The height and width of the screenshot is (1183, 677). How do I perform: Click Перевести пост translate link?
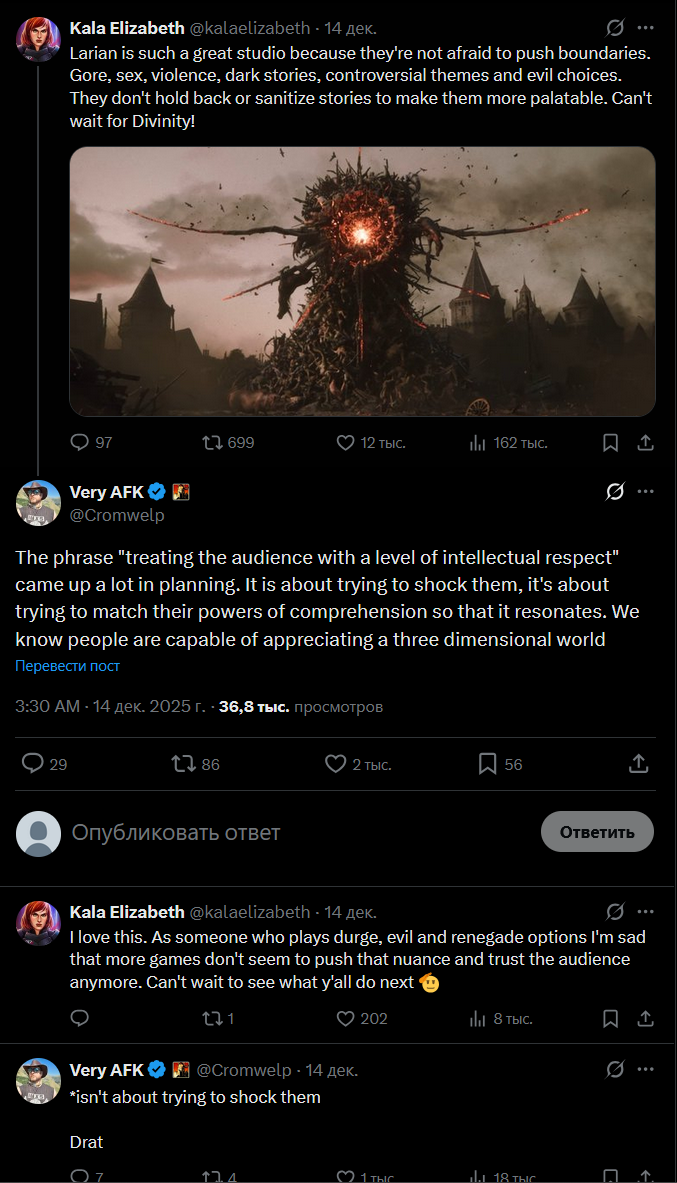68,666
